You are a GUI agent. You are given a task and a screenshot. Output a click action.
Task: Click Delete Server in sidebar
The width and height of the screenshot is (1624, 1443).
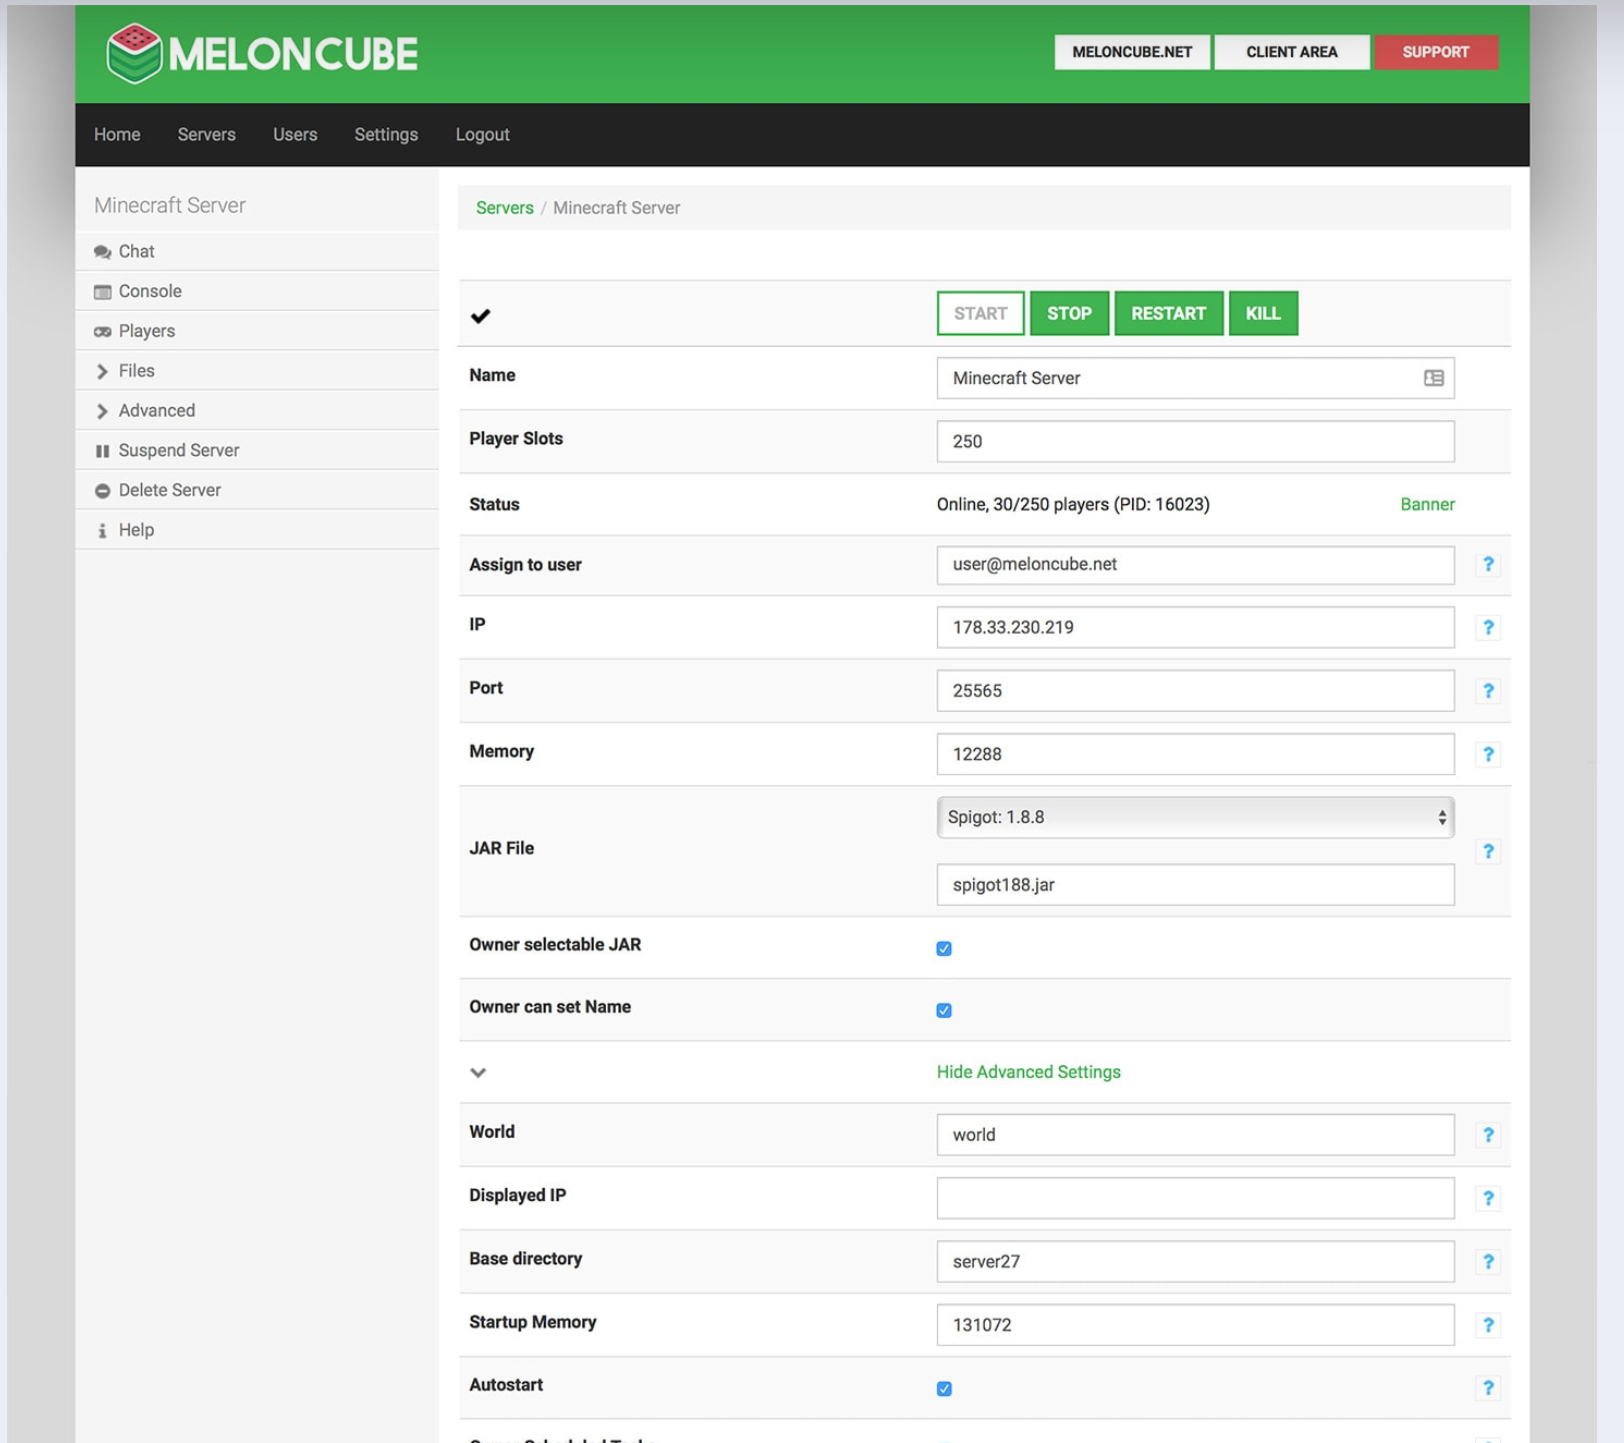click(x=257, y=490)
